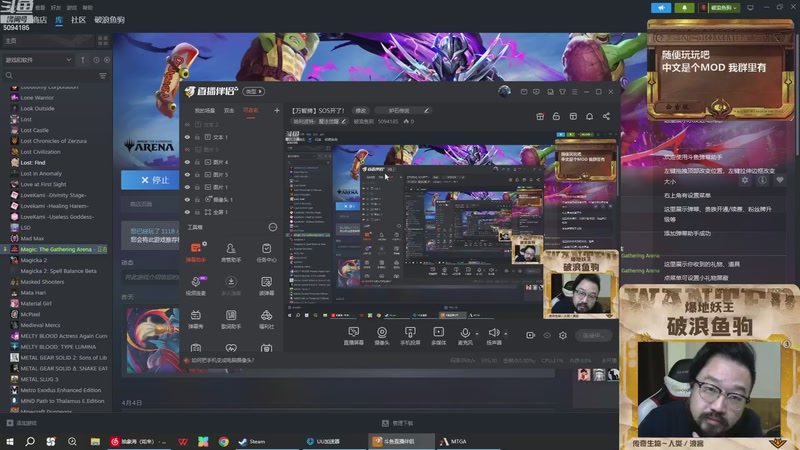
Task: Open 歌词助手 tool in 直播伴侣
Action: [x=231, y=319]
